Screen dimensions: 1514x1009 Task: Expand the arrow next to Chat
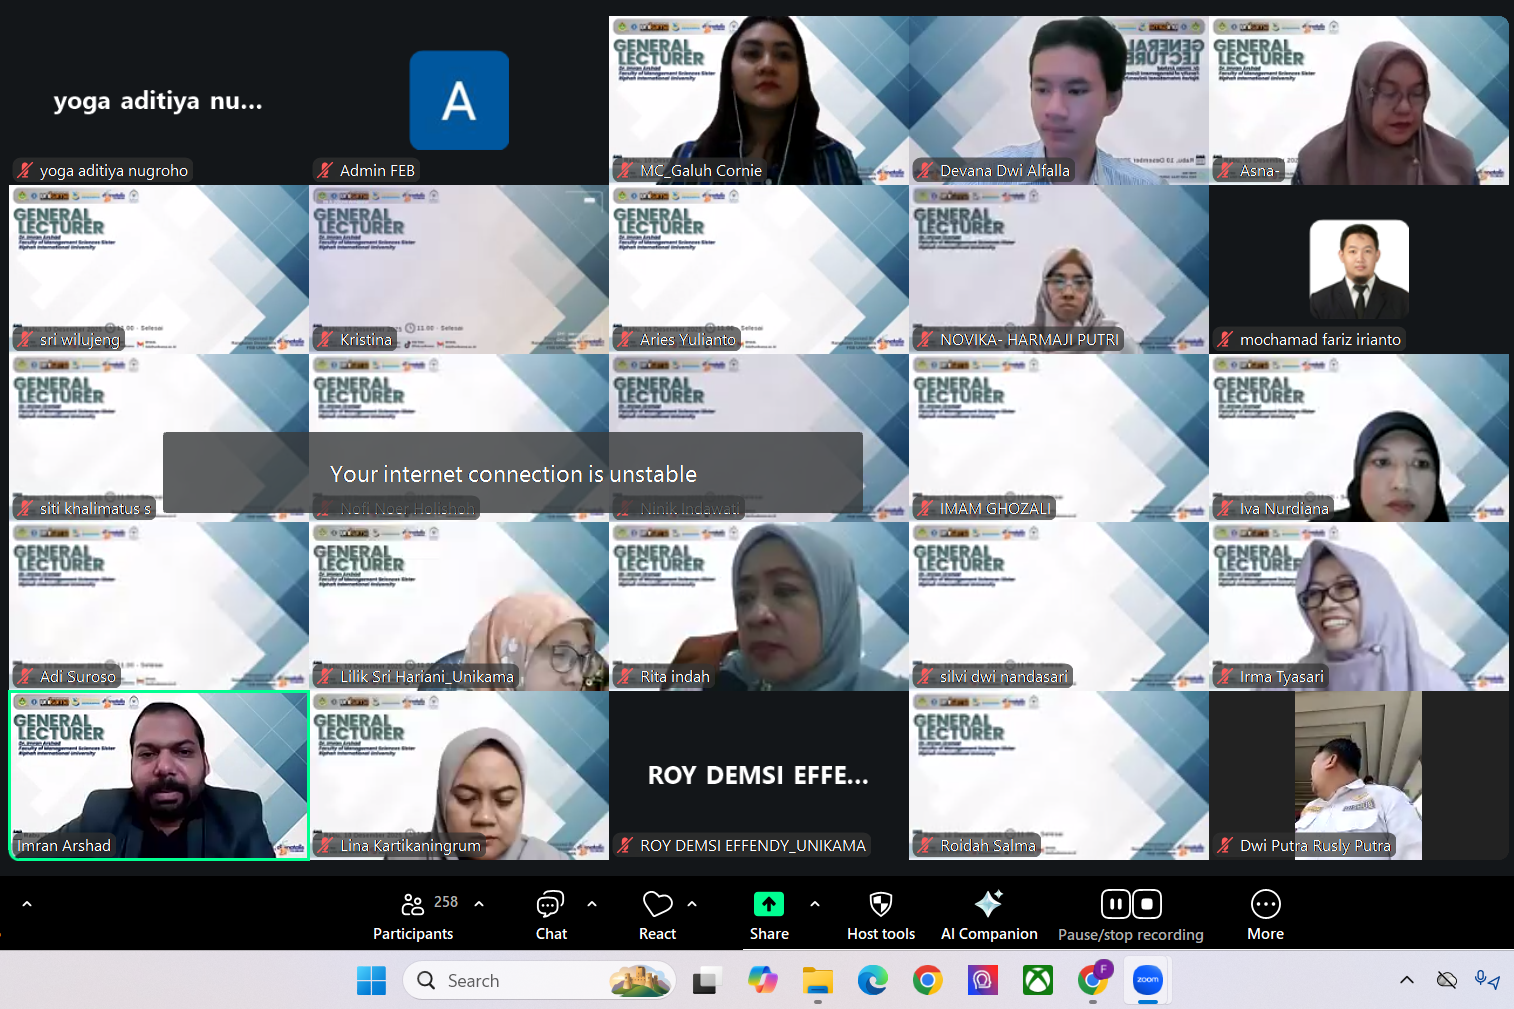pos(592,904)
